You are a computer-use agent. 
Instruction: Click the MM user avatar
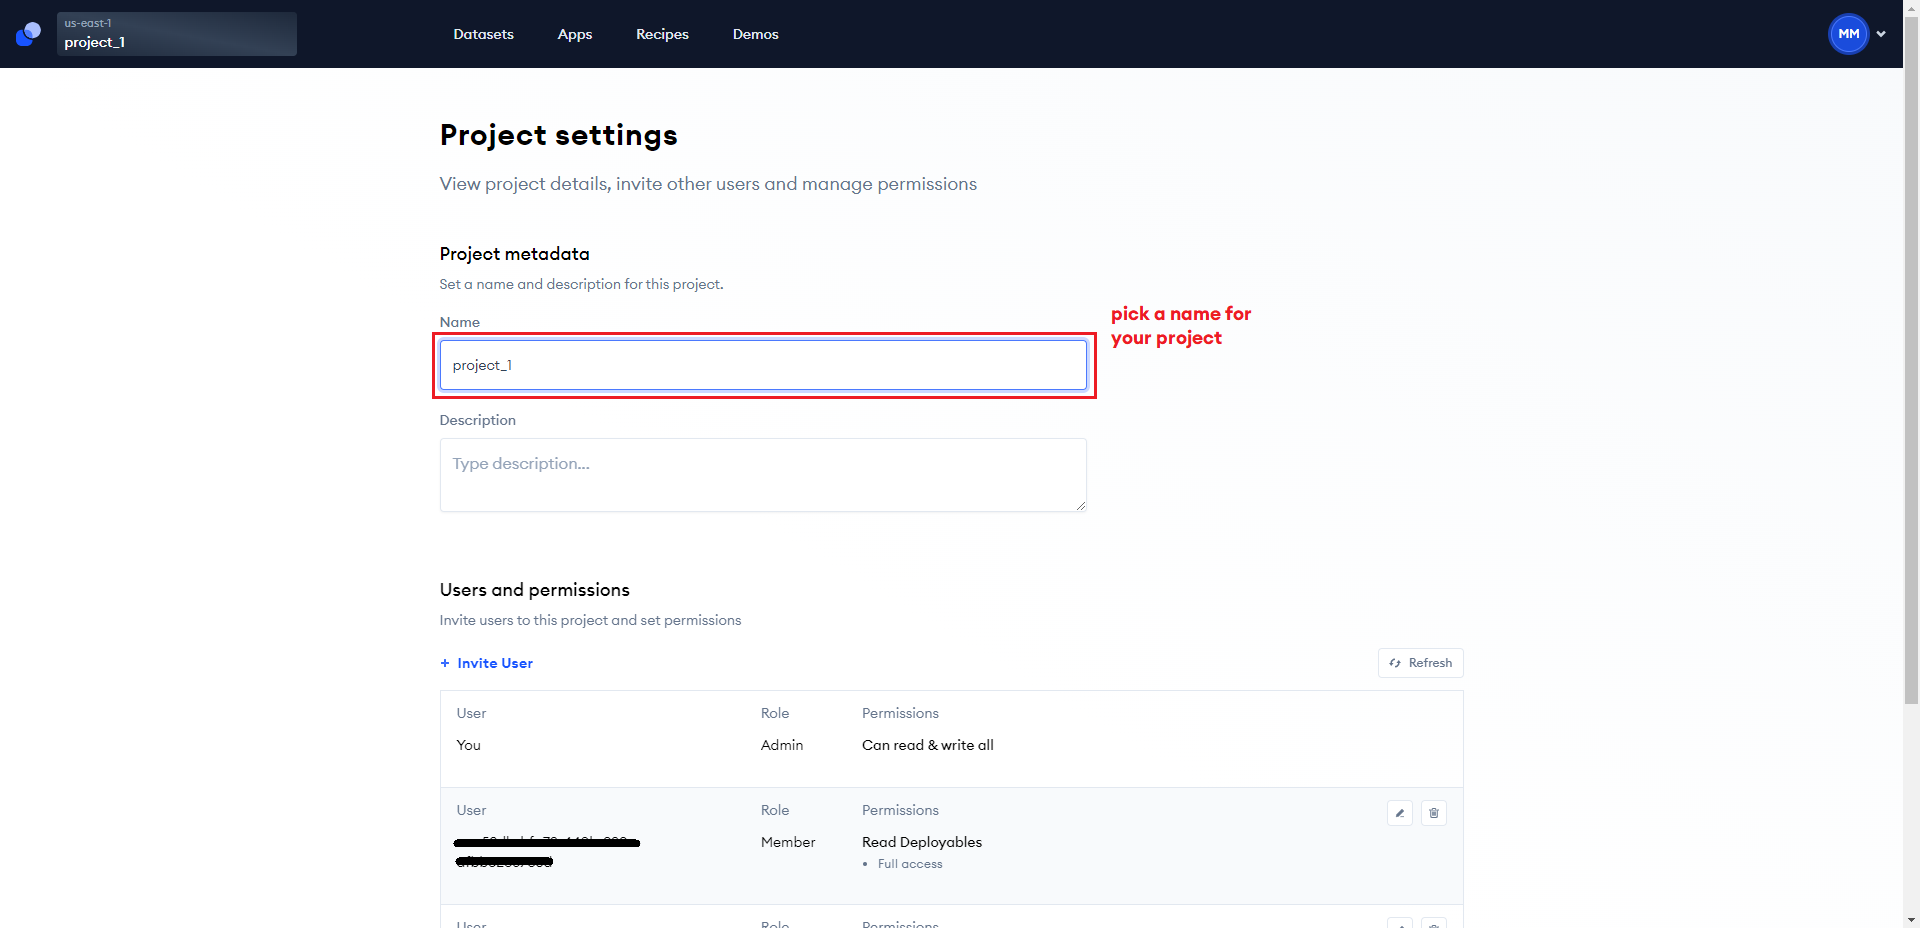[x=1848, y=34]
